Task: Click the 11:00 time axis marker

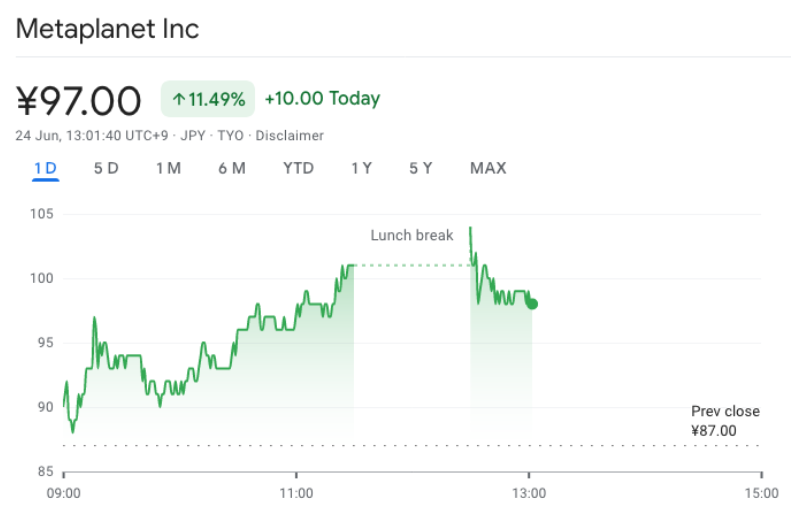Action: coord(296,493)
